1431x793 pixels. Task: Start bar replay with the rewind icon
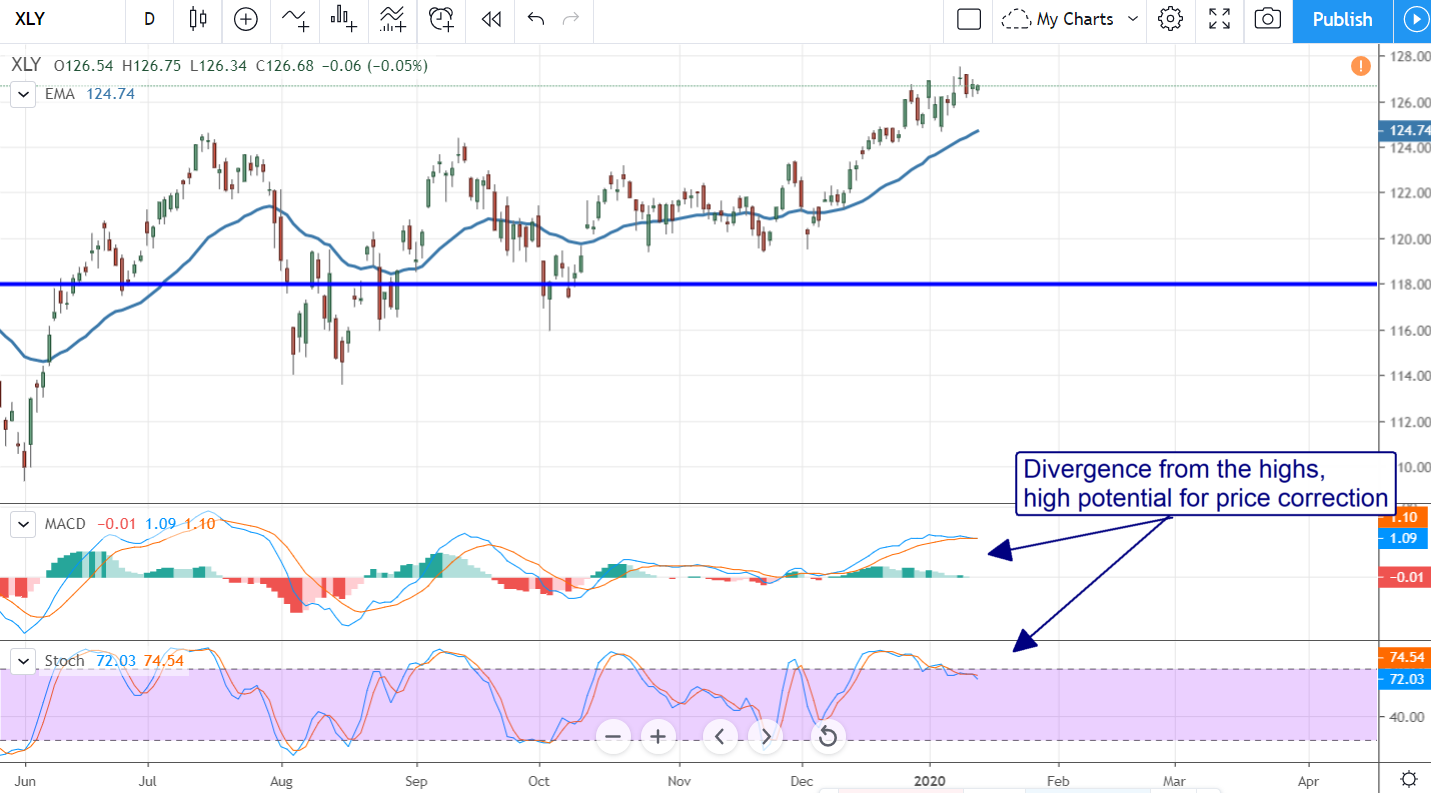490,19
